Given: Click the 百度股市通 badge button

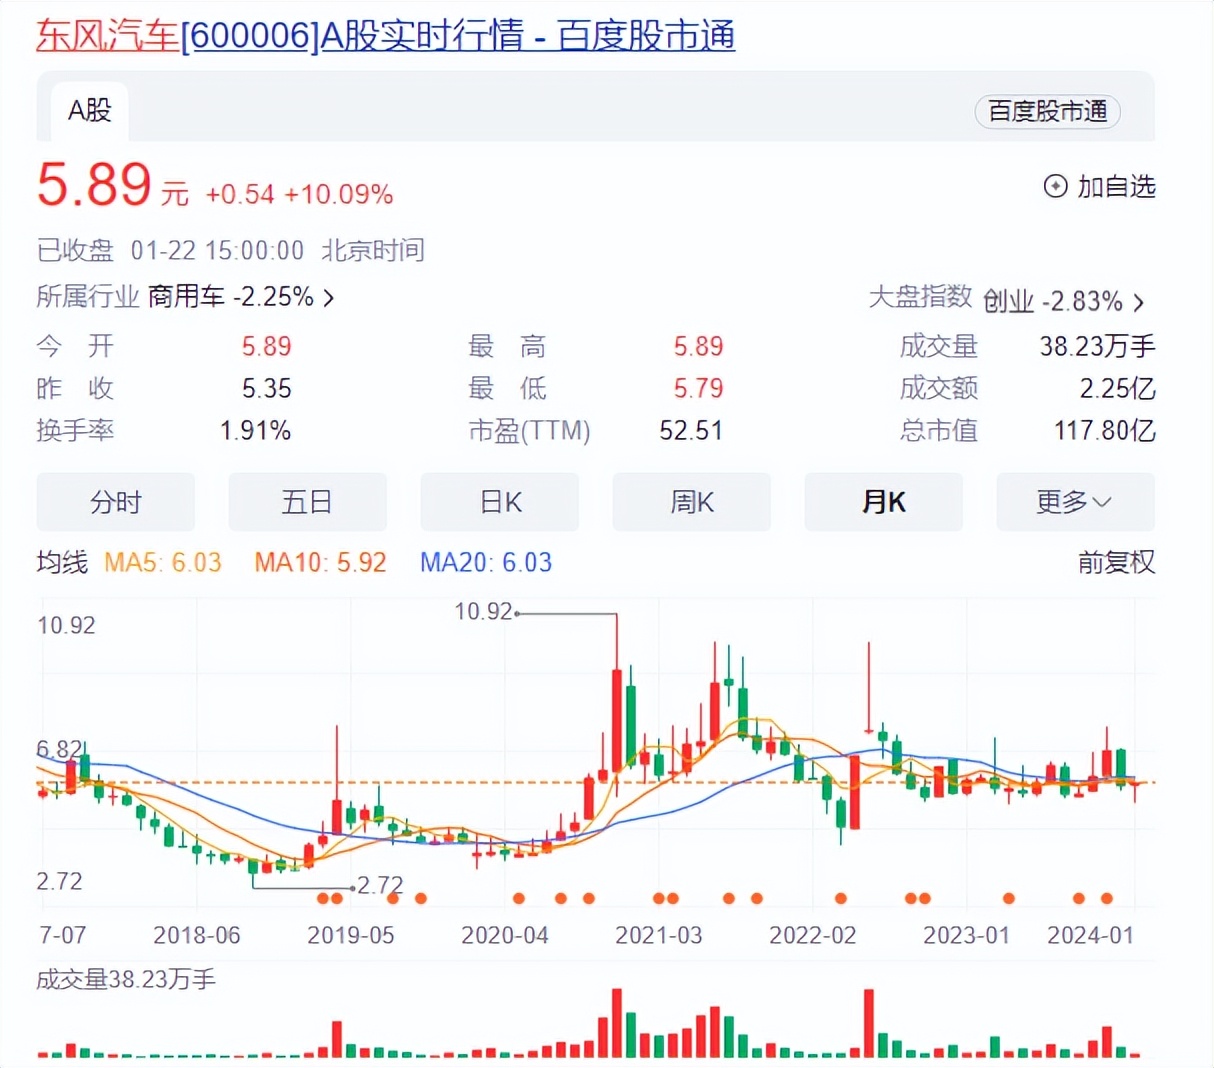Looking at the screenshot, I should pyautogui.click(x=1047, y=111).
